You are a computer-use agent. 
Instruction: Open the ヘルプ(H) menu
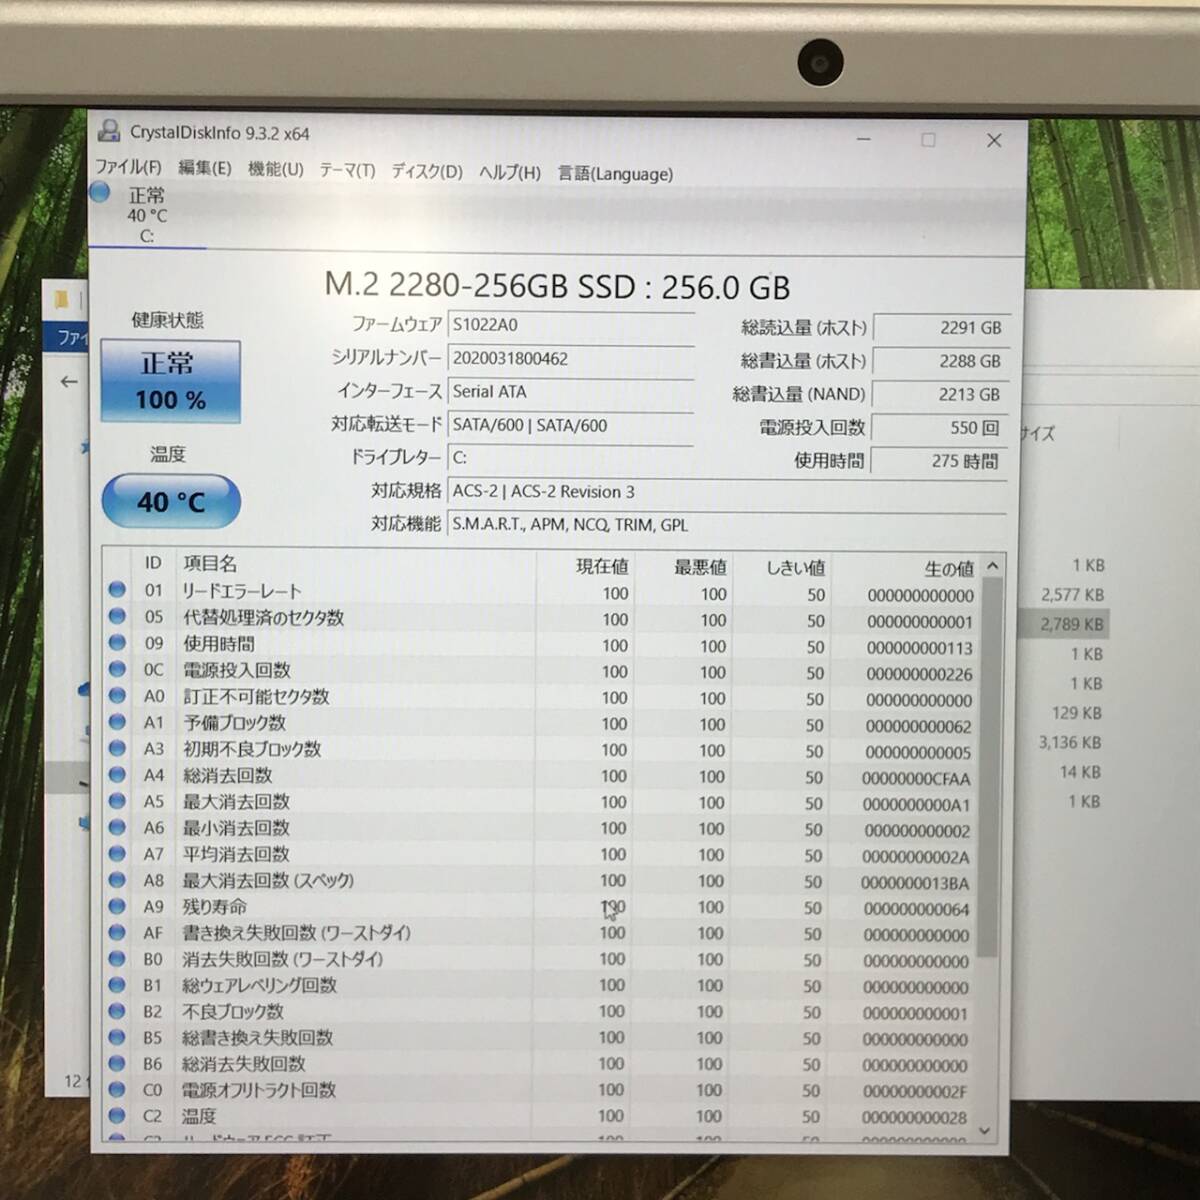pos(510,172)
